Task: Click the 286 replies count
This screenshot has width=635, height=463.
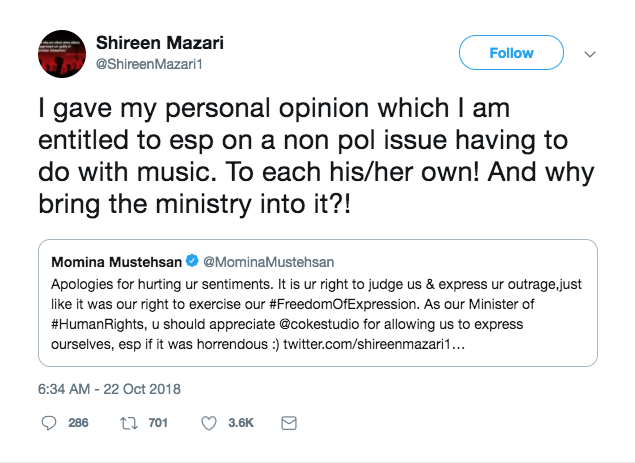Action: [78, 423]
